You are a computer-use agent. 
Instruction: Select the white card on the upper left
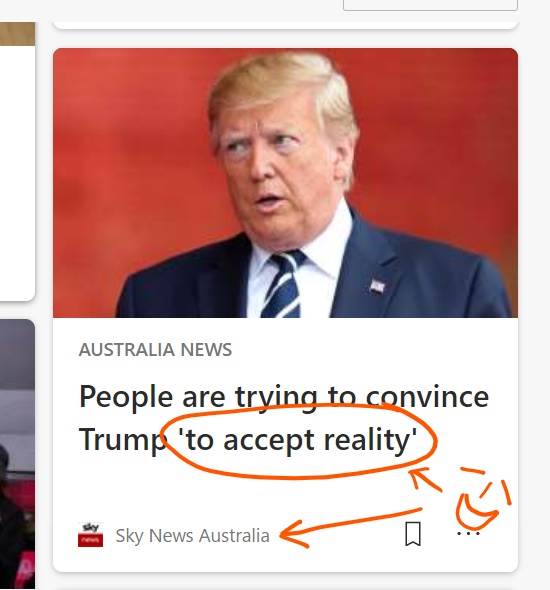pos(17,173)
